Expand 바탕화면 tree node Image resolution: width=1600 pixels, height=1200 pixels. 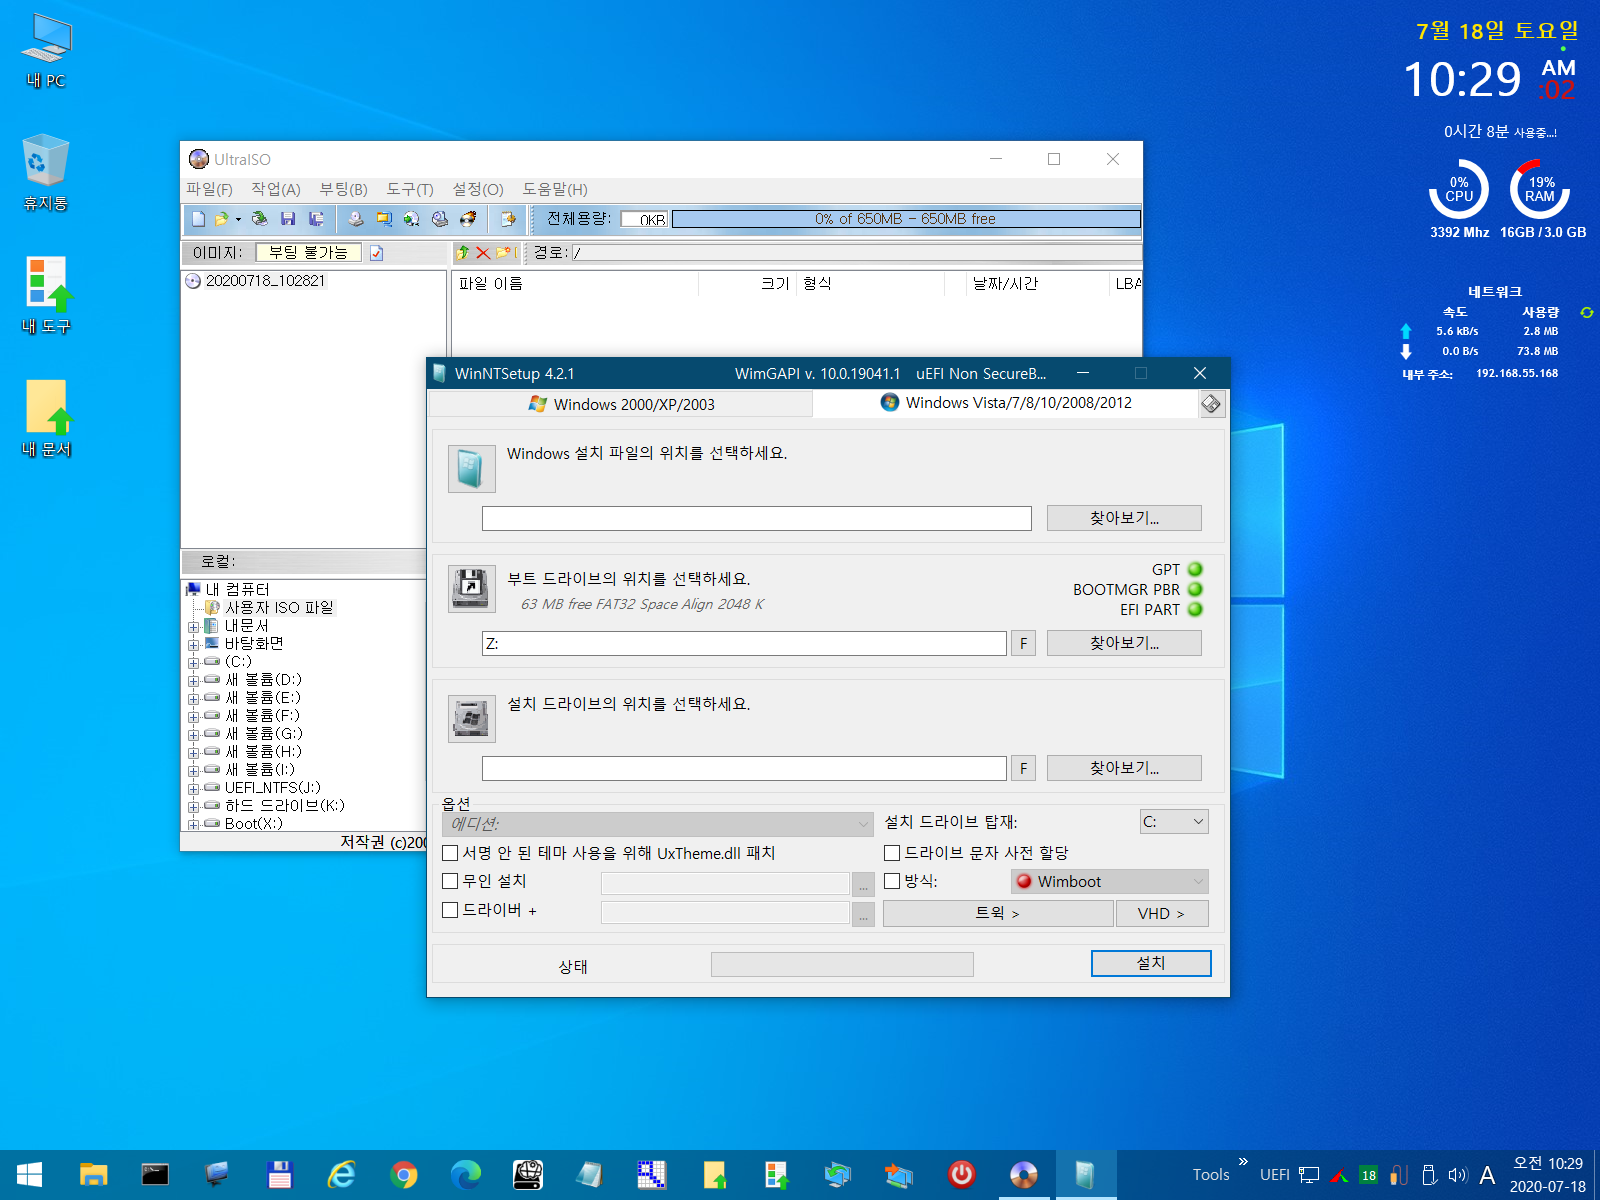coord(193,645)
